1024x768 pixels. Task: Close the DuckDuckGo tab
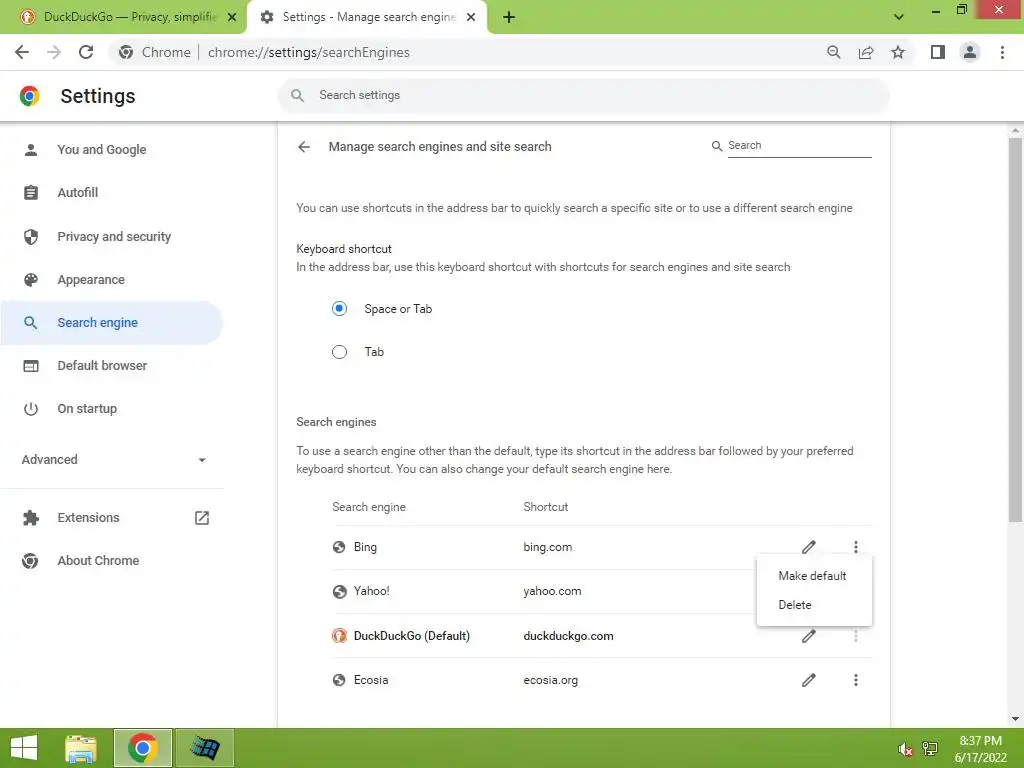click(x=232, y=18)
